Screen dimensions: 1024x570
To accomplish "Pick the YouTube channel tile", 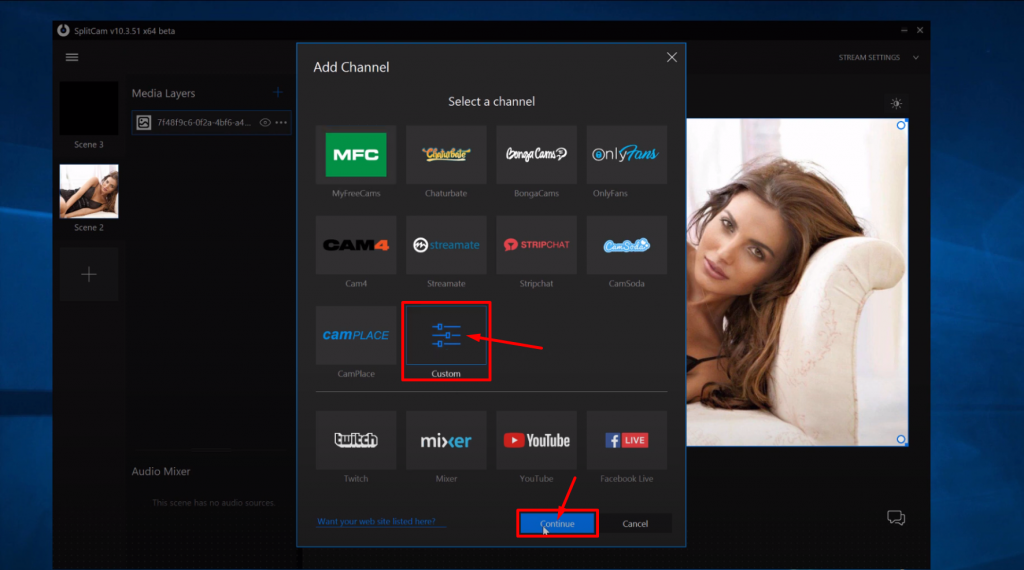I will (536, 440).
